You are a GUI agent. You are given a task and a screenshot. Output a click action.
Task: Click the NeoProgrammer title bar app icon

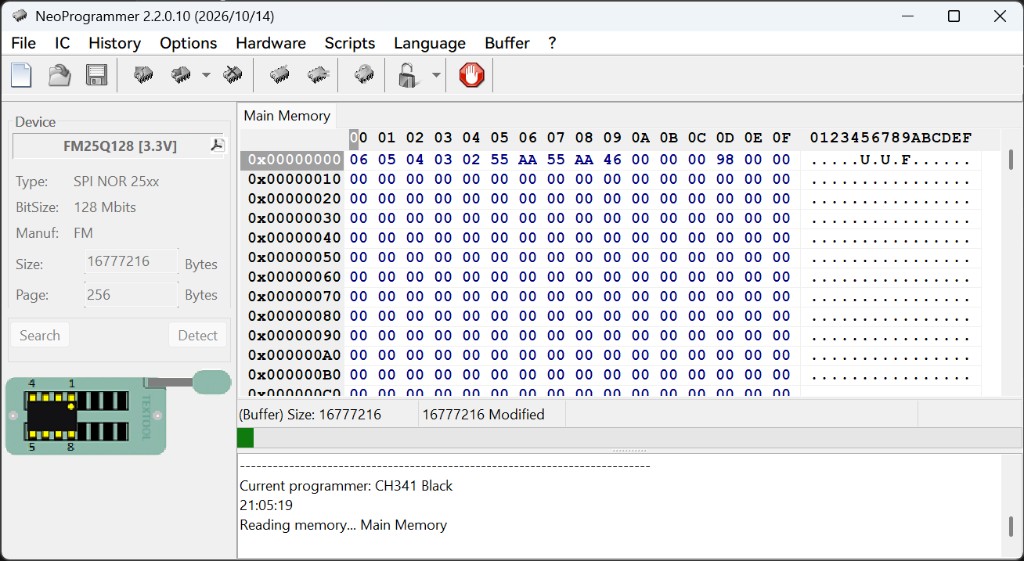point(20,16)
